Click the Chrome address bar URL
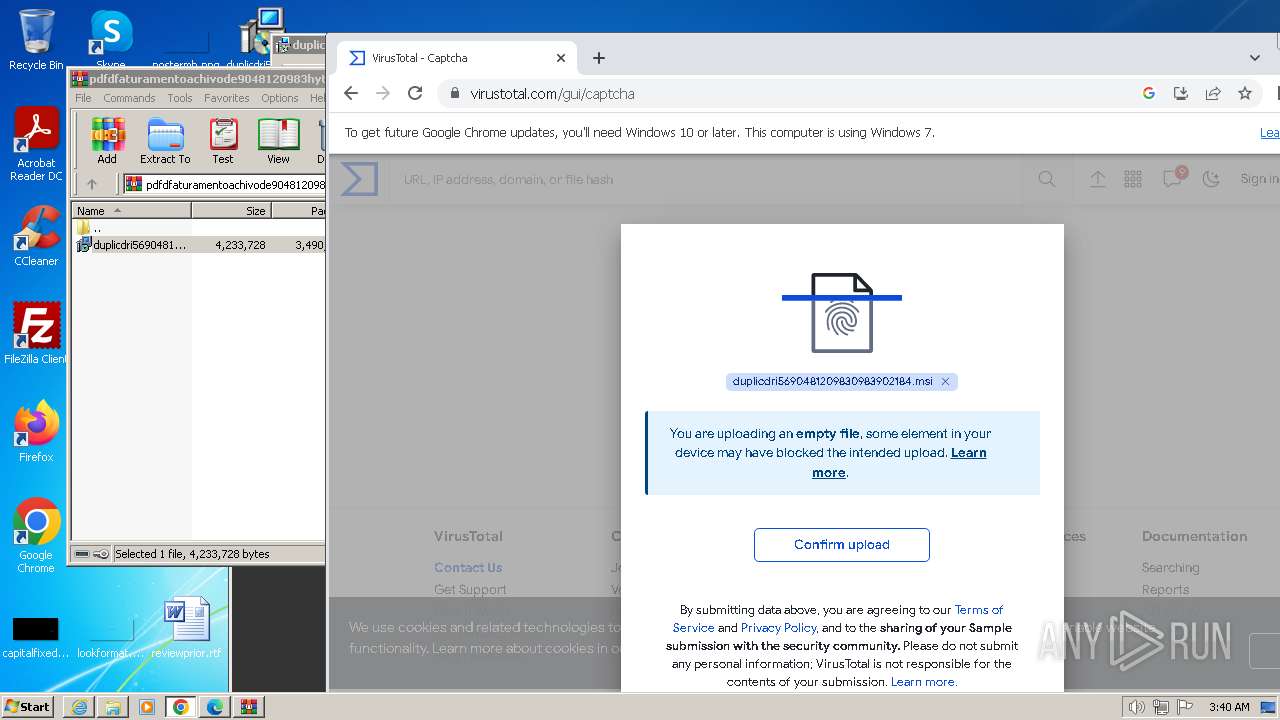This screenshot has height=720, width=1280. click(x=552, y=94)
